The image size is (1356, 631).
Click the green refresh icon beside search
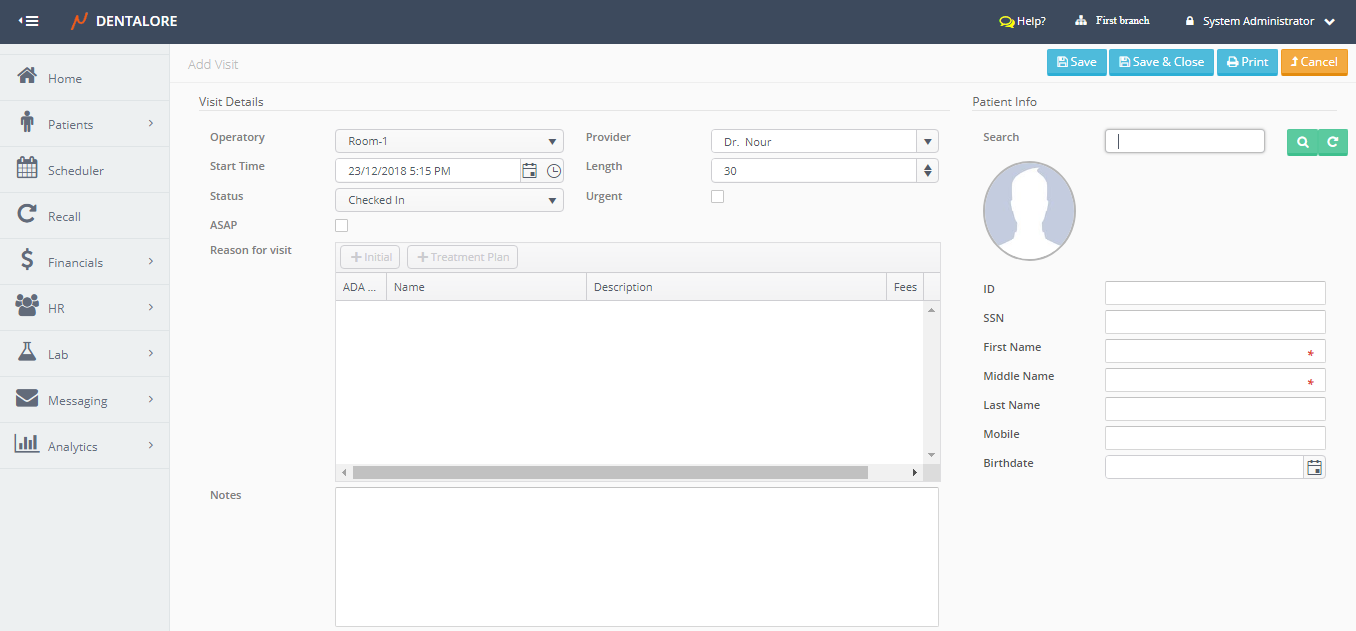(1332, 143)
